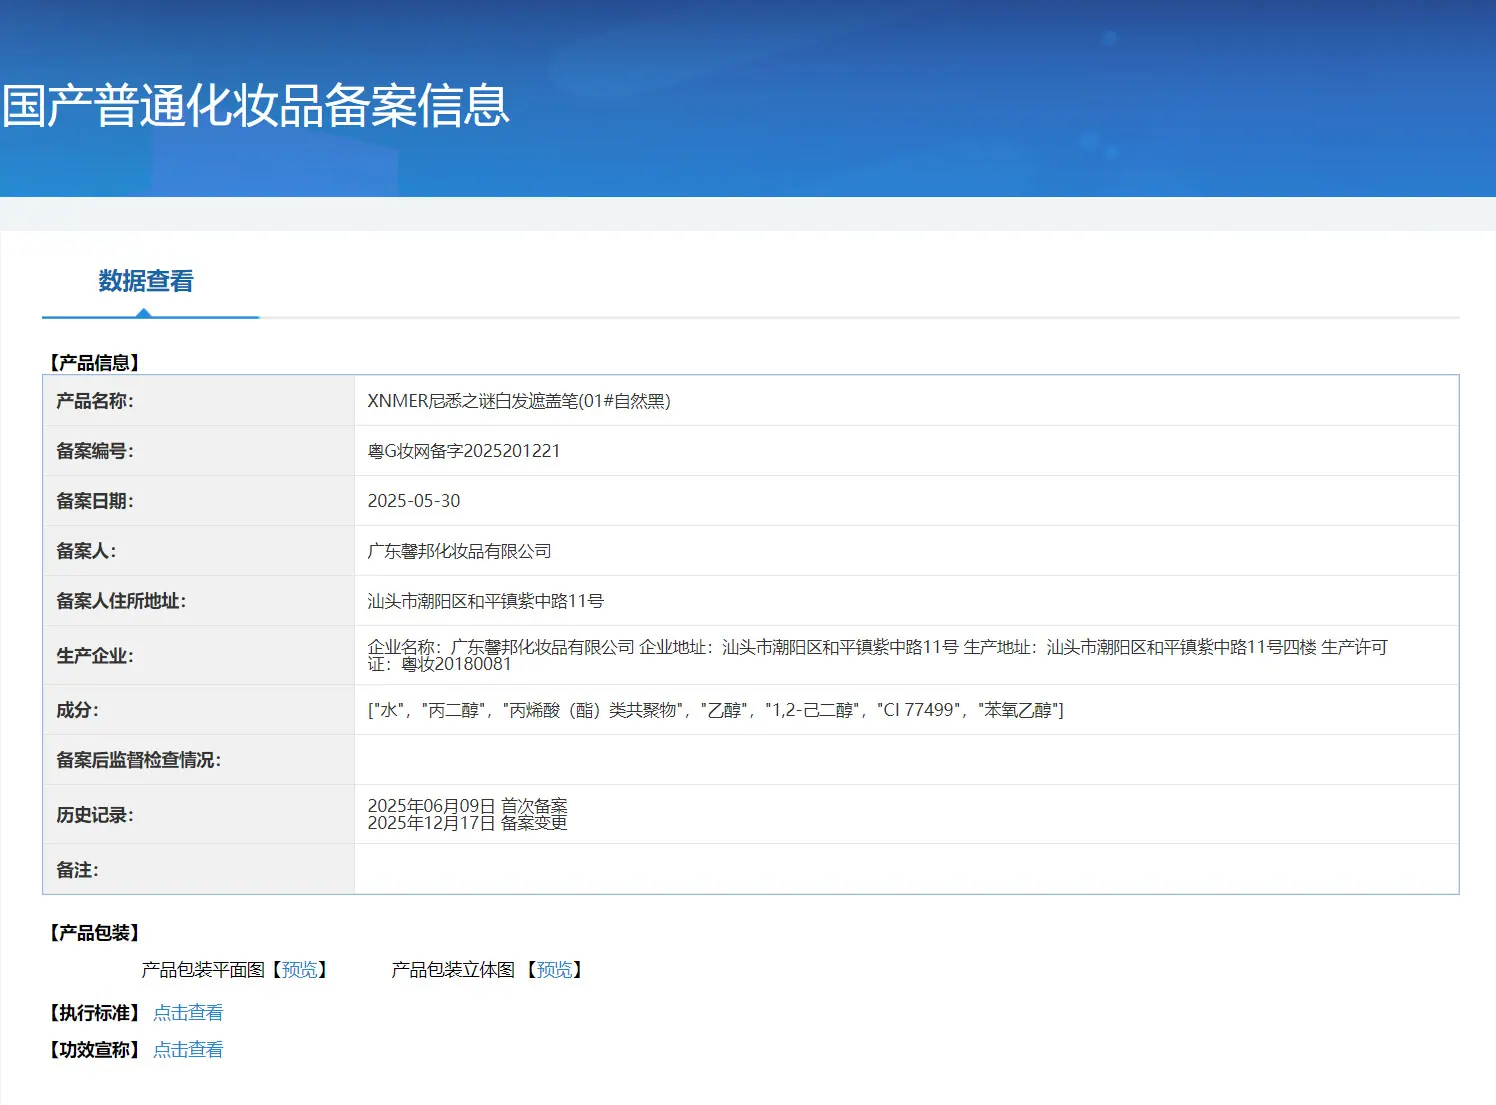
Task: Preview the 产品包装平面图 image
Action: (x=299, y=970)
